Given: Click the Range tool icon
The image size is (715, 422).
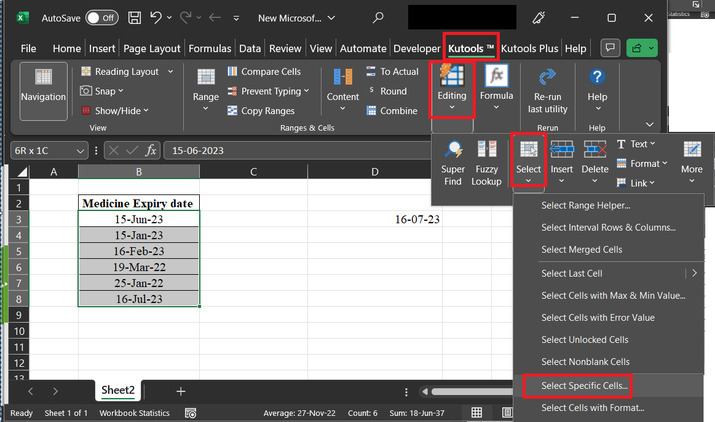Looking at the screenshot, I should pos(206,77).
